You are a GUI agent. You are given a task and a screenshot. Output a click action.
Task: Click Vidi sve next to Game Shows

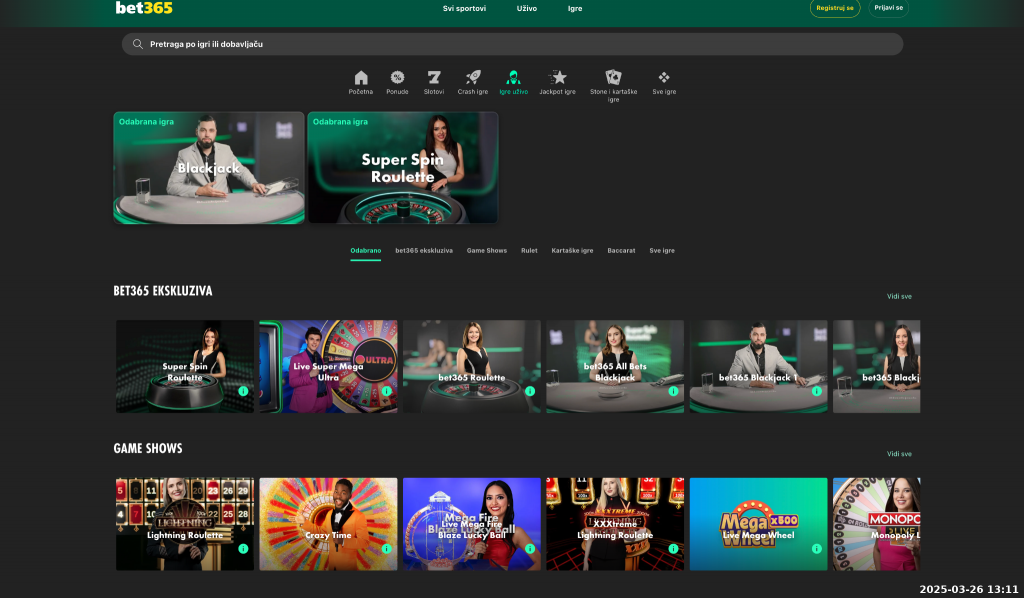[899, 454]
